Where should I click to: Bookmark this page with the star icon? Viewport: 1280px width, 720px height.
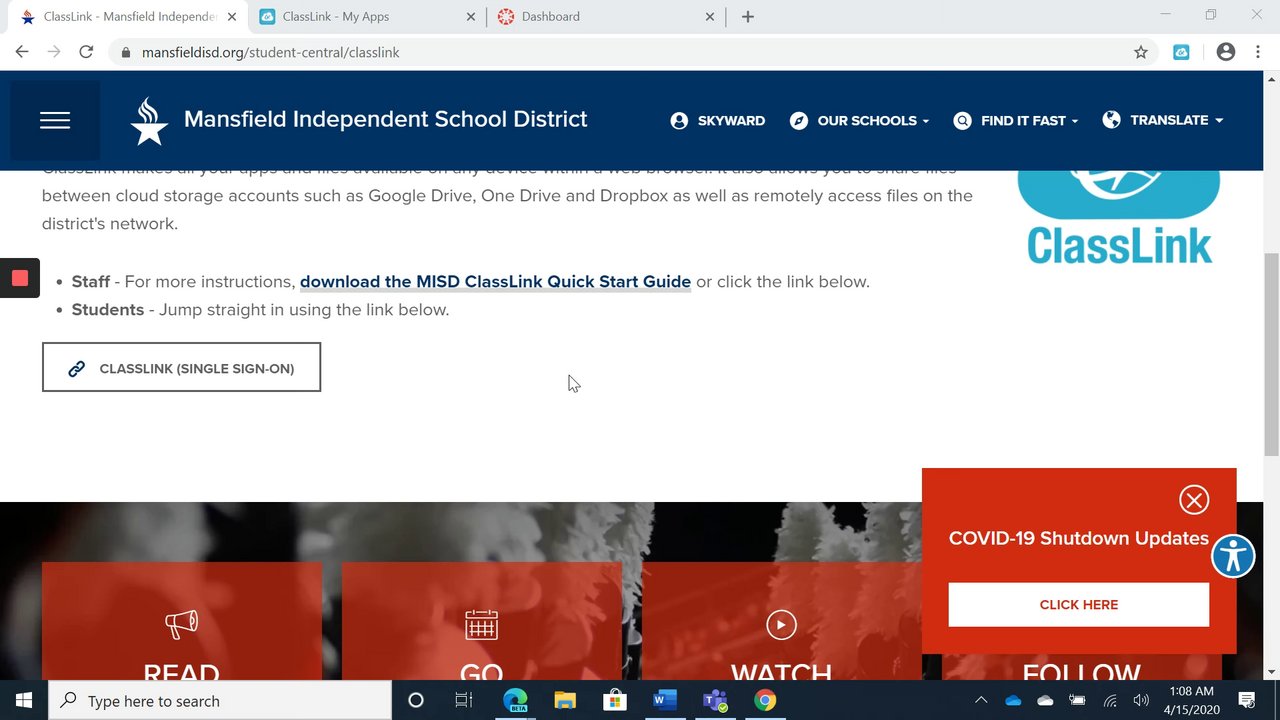point(1141,52)
